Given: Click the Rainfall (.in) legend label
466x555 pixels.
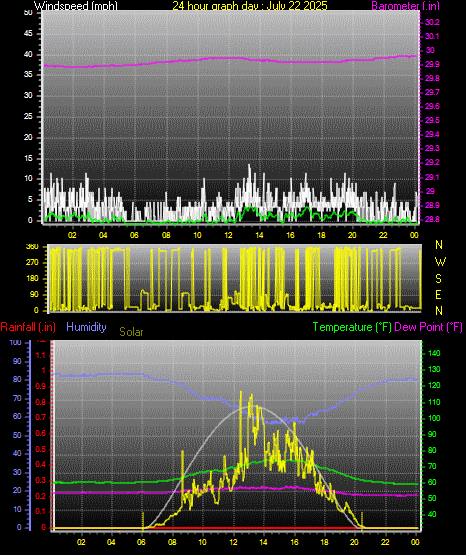Looking at the screenshot, I should [28, 327].
